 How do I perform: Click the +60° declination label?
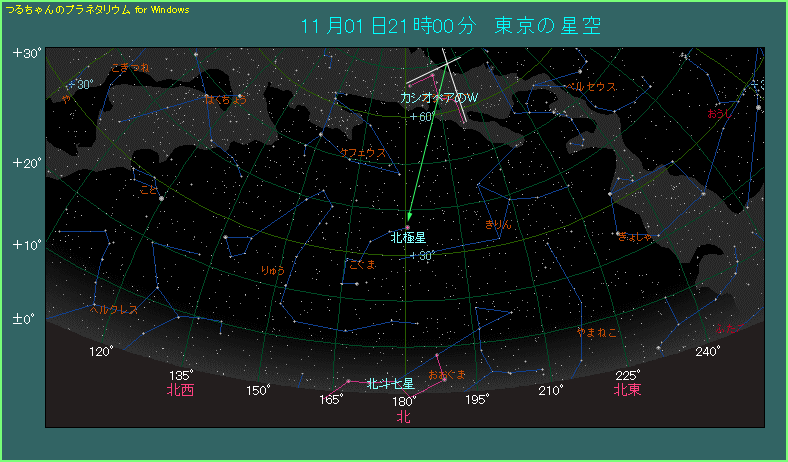[422, 117]
